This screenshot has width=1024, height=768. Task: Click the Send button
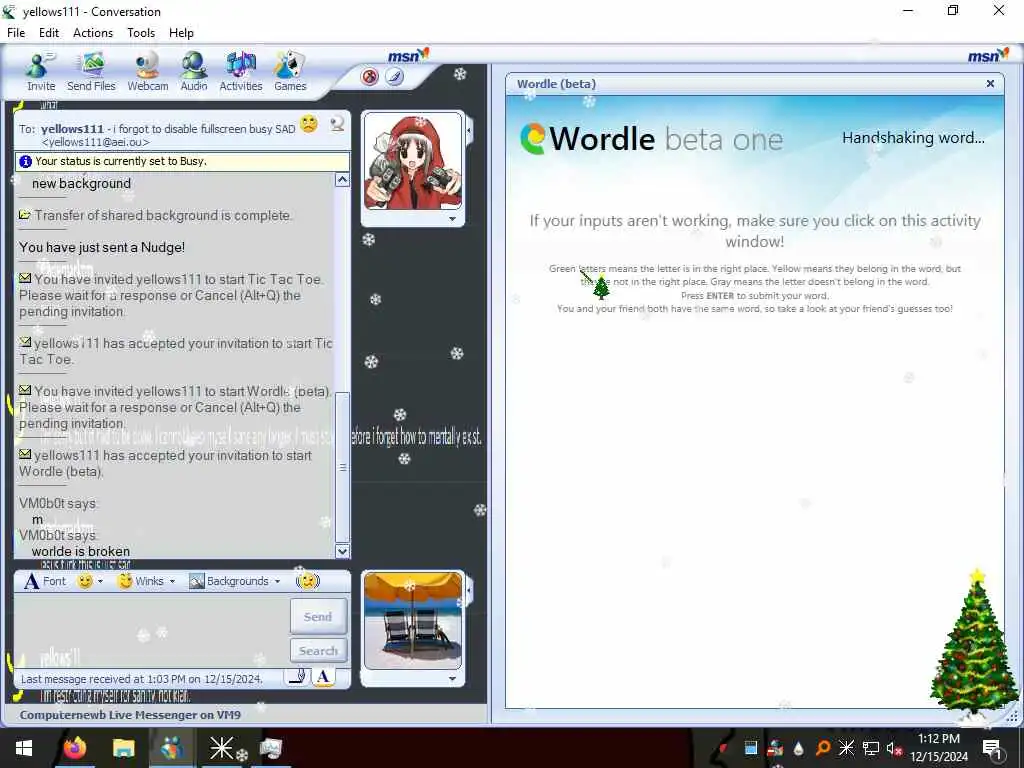(318, 616)
